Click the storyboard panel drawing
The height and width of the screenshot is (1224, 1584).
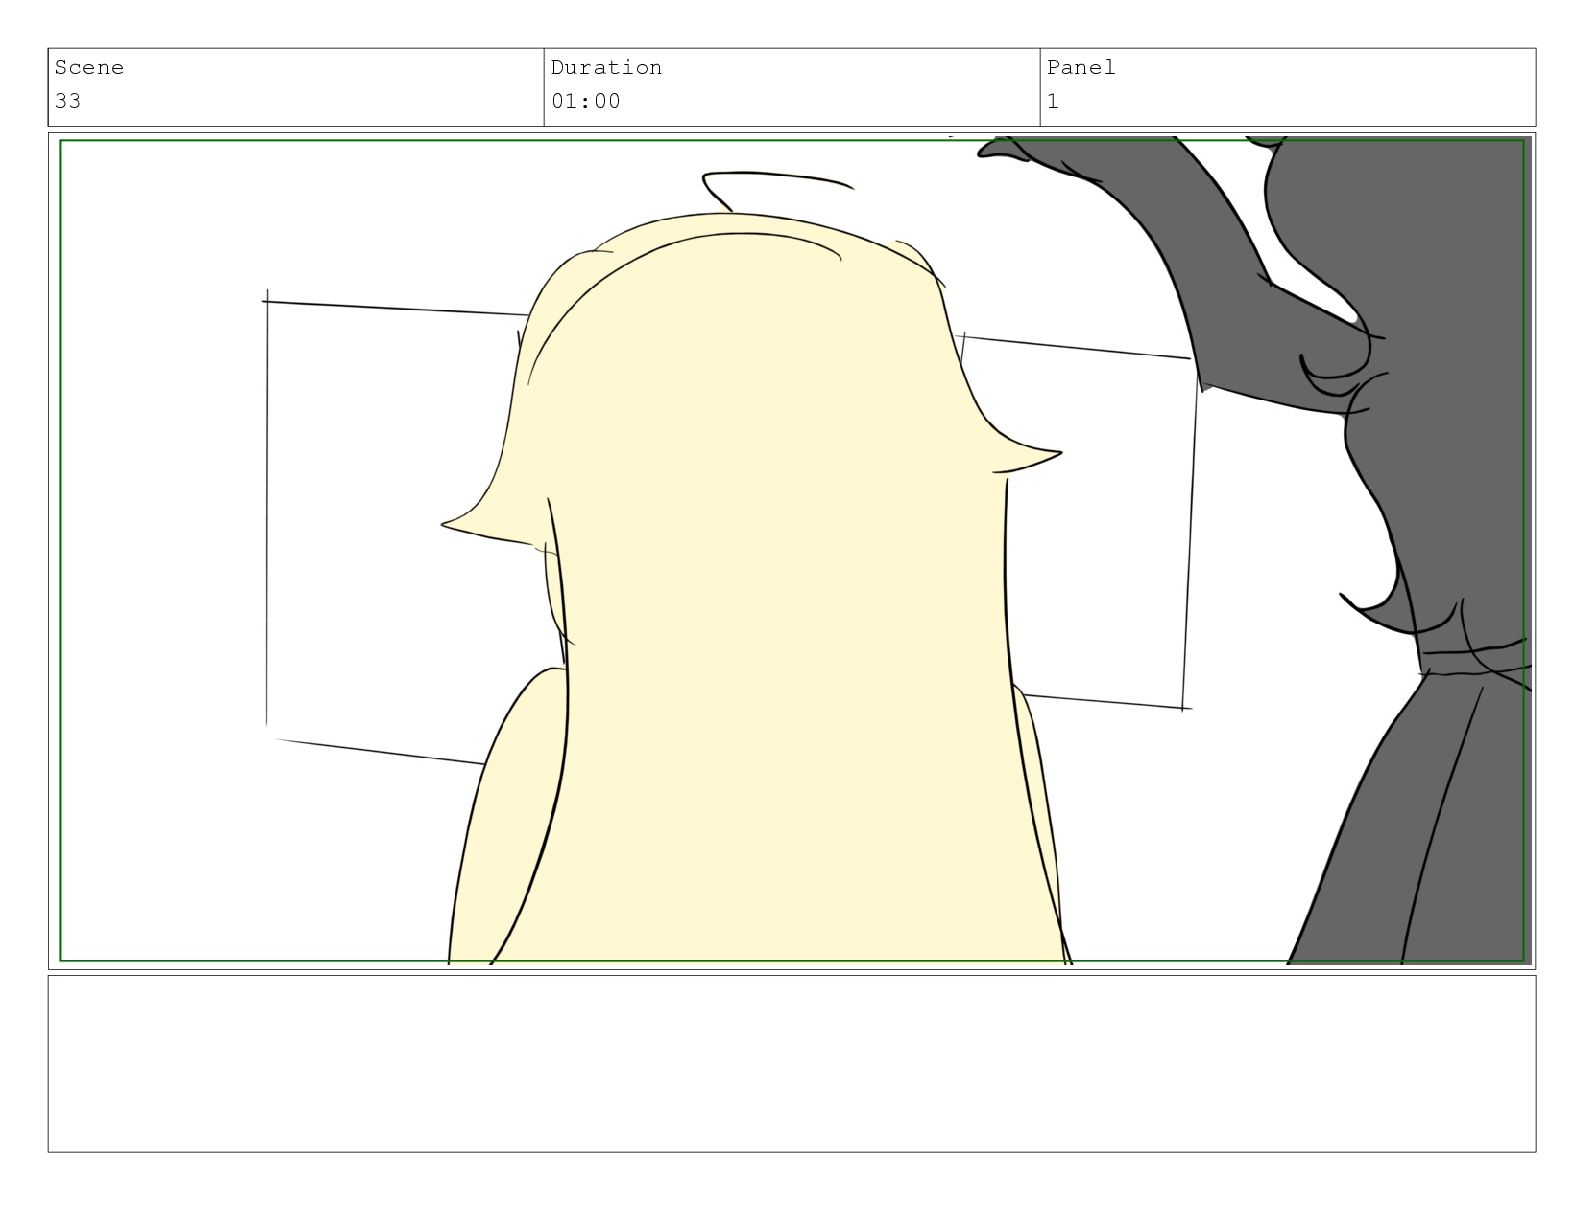pyautogui.click(x=792, y=551)
